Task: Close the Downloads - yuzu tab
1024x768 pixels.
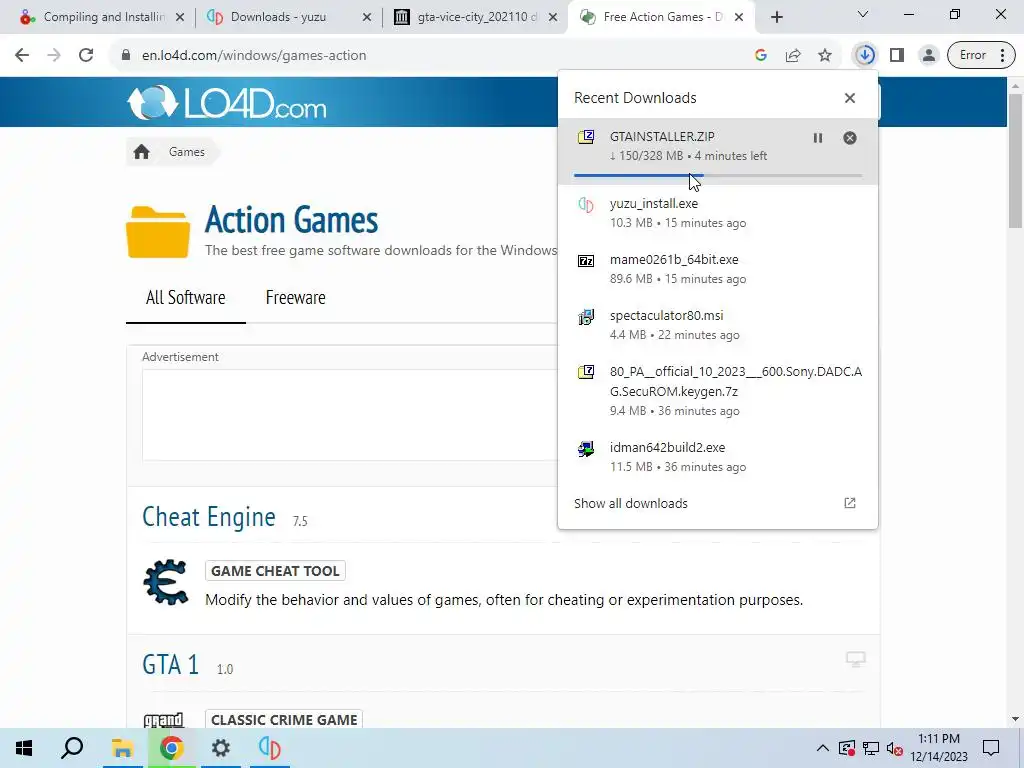Action: [x=367, y=18]
